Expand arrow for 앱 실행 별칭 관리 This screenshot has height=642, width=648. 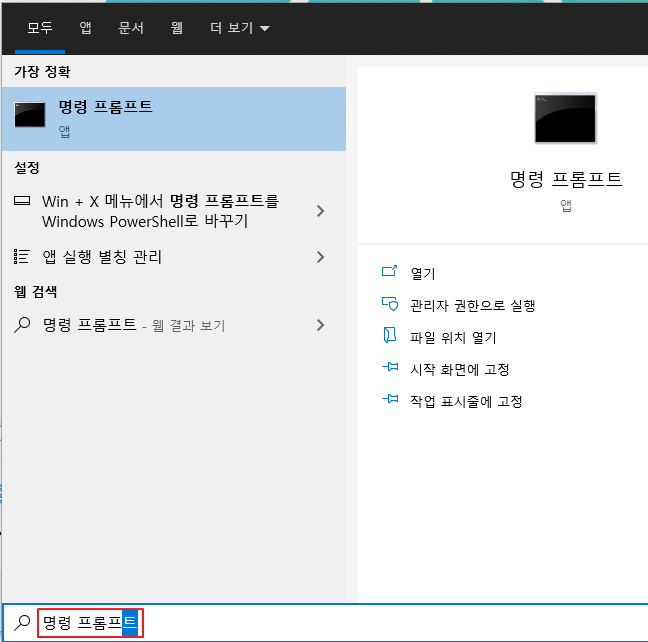[320, 257]
